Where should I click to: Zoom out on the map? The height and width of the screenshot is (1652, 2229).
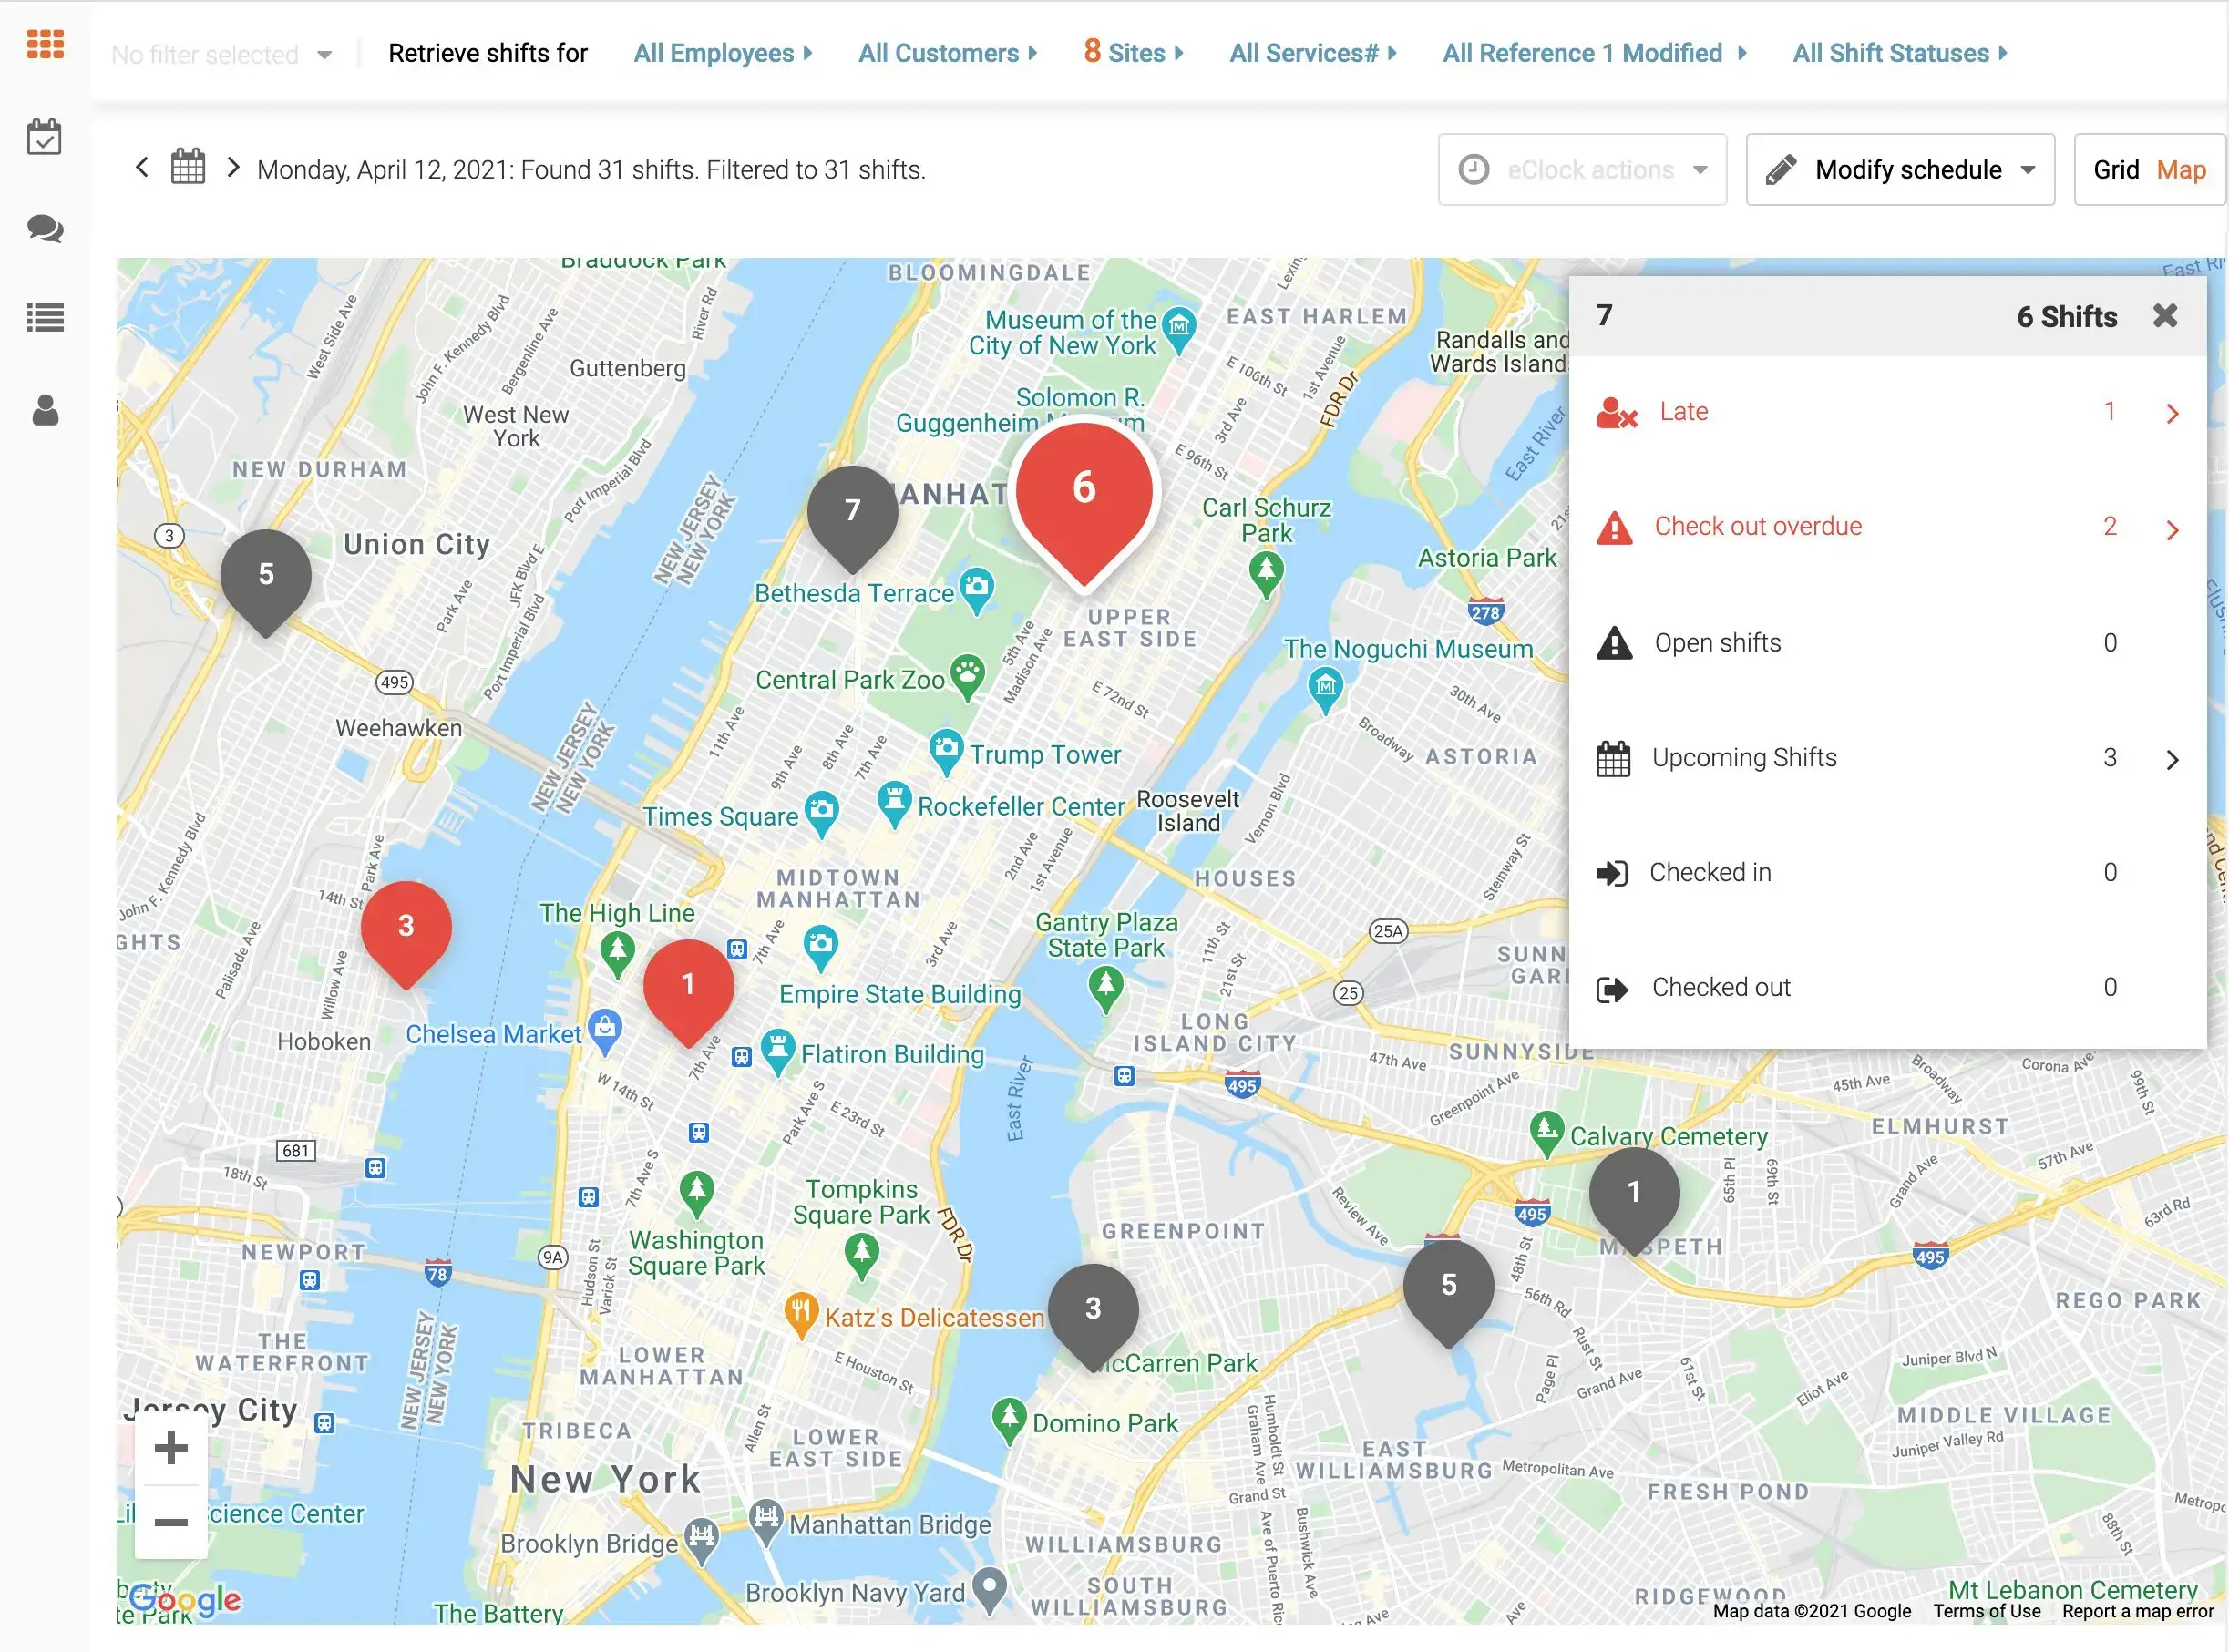tap(171, 1522)
